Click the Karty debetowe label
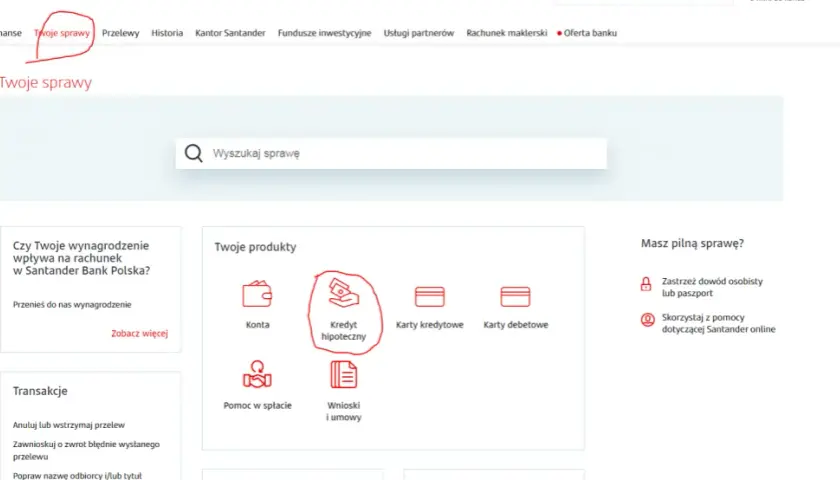Screen dimensions: 840x480 516,325
